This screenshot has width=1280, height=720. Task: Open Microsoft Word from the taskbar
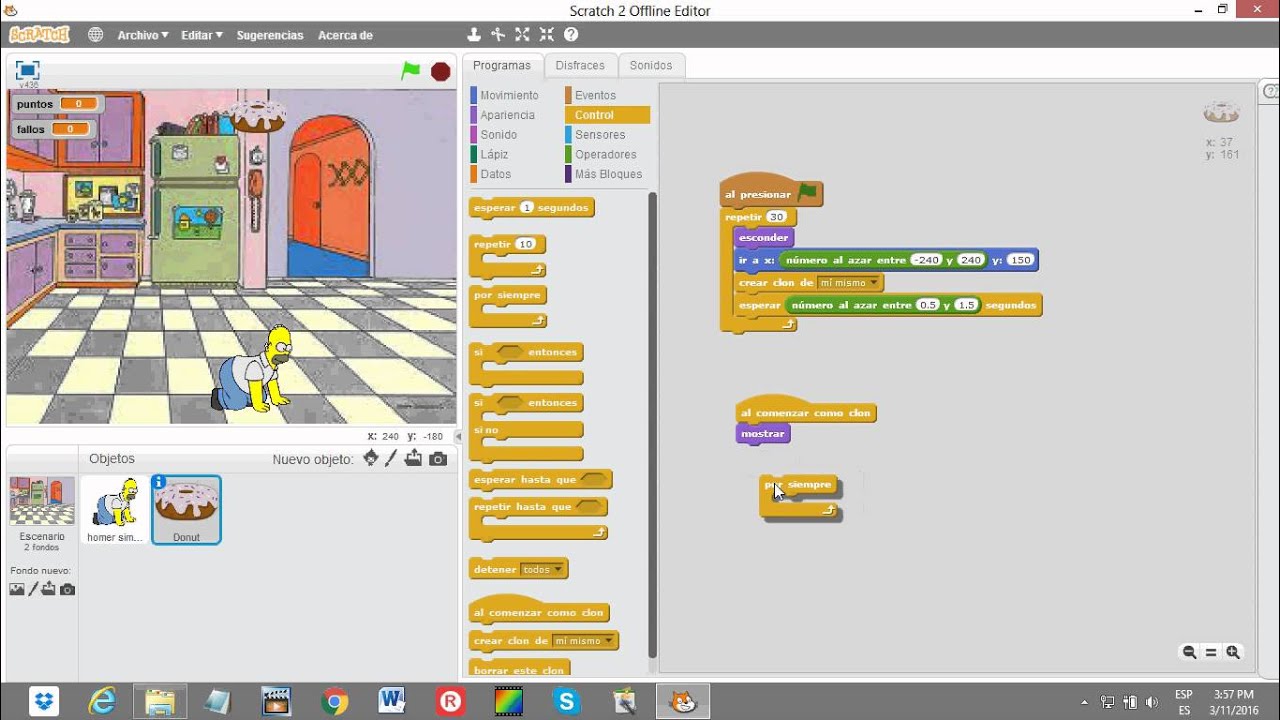coord(392,702)
